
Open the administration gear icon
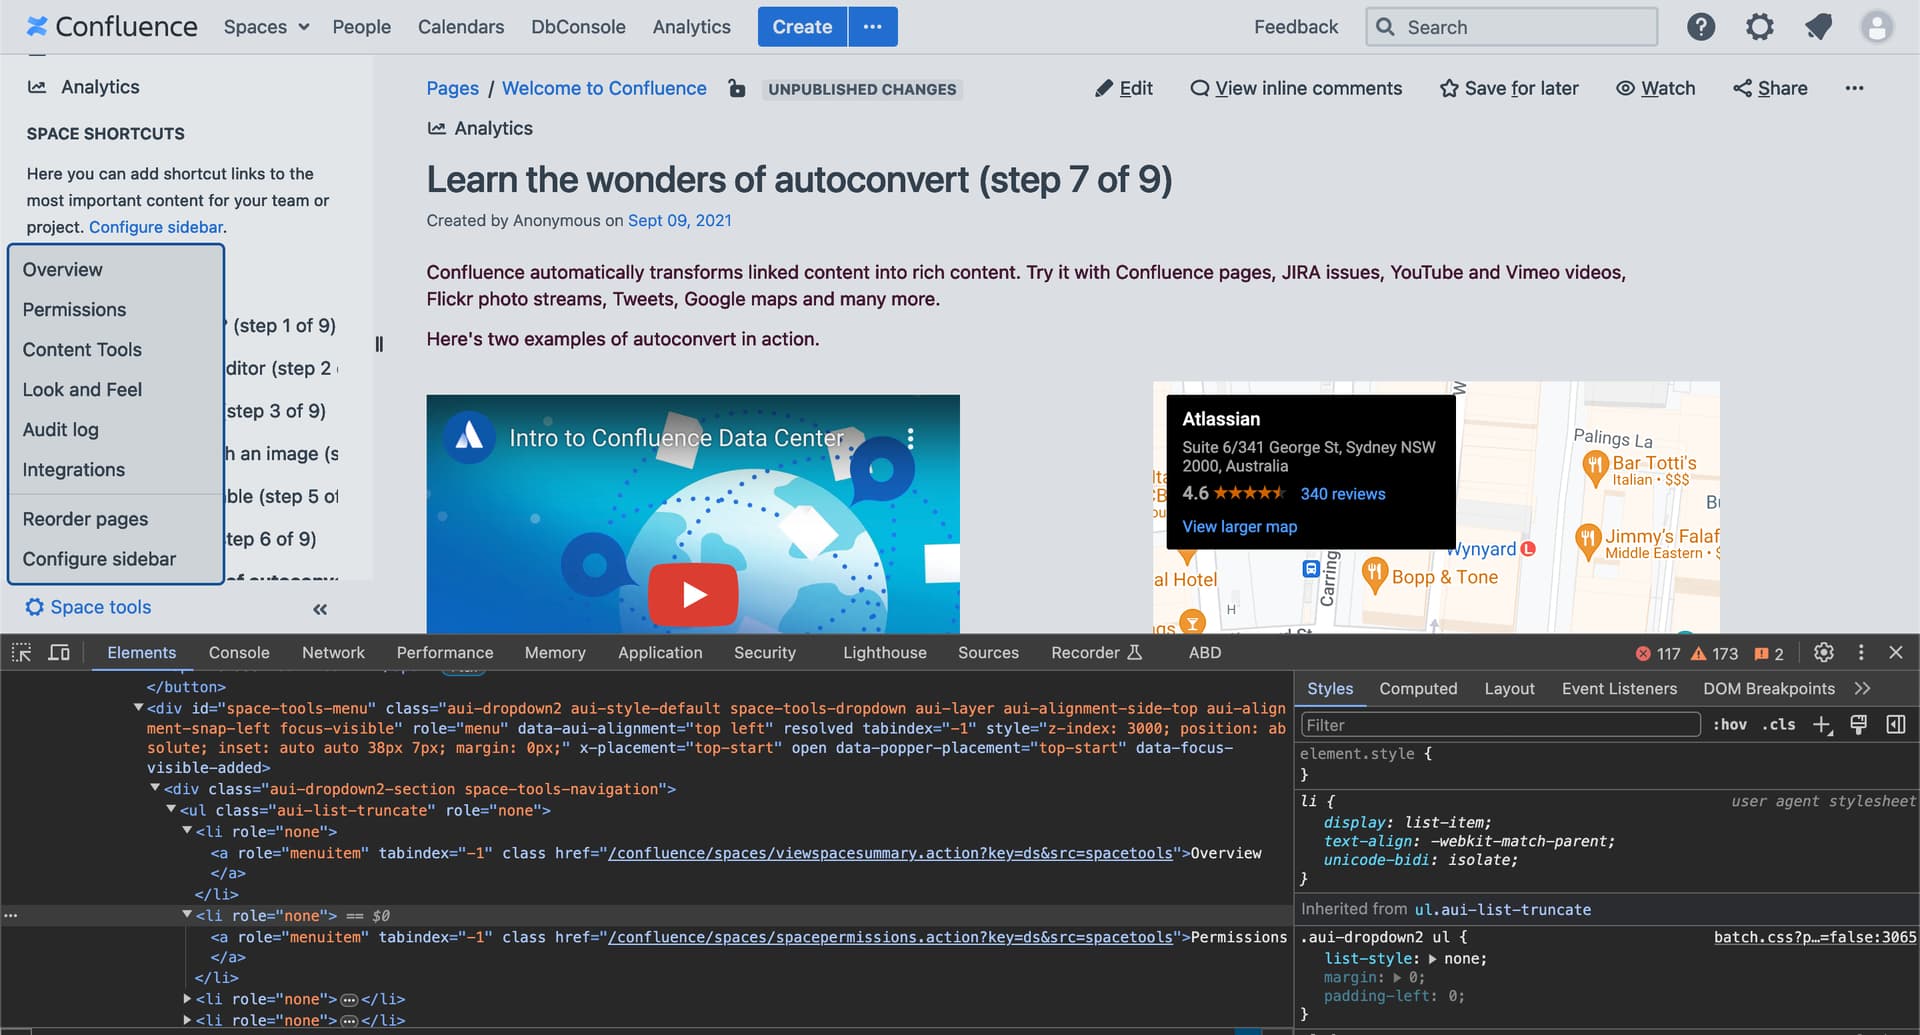pyautogui.click(x=1760, y=27)
